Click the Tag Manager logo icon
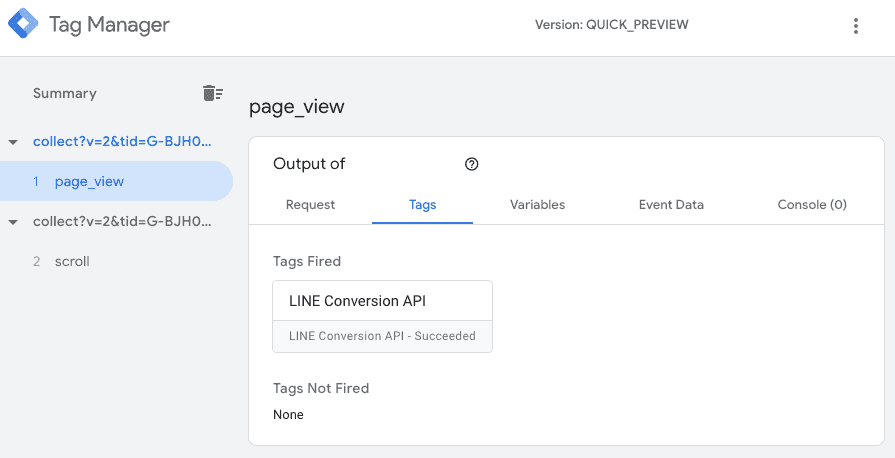This screenshot has width=895, height=458. (23, 24)
